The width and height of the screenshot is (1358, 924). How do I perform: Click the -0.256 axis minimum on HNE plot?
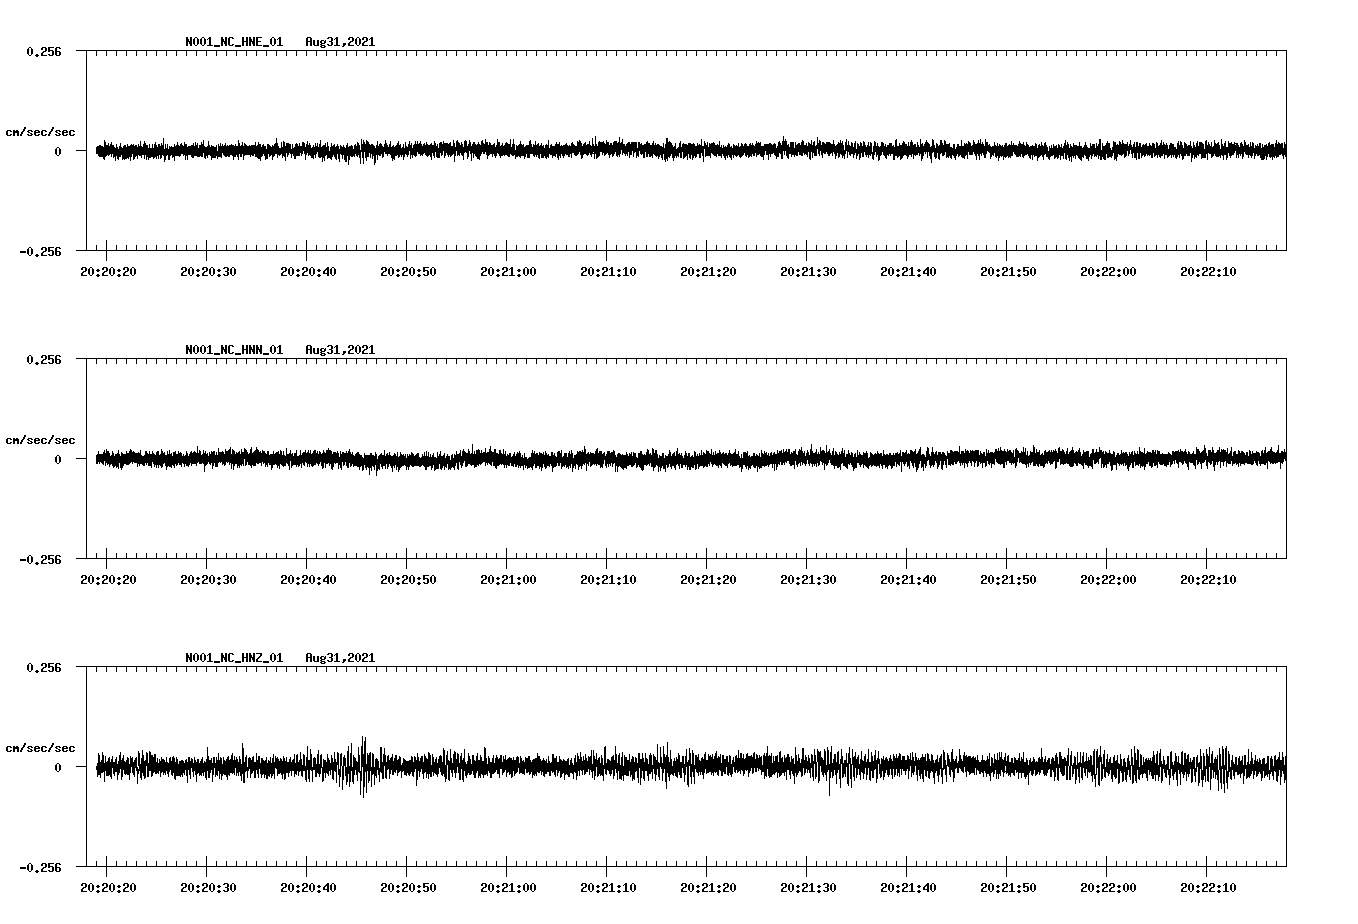40,252
